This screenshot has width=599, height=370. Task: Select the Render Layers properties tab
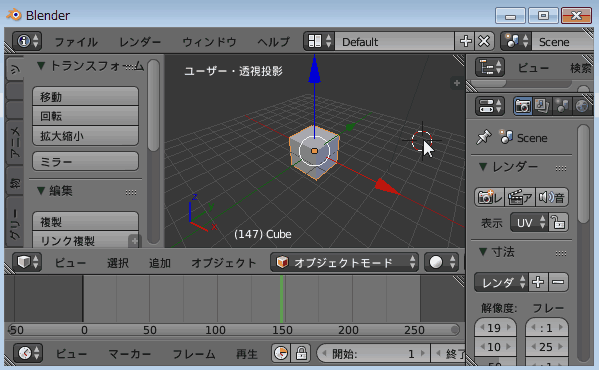[542, 106]
